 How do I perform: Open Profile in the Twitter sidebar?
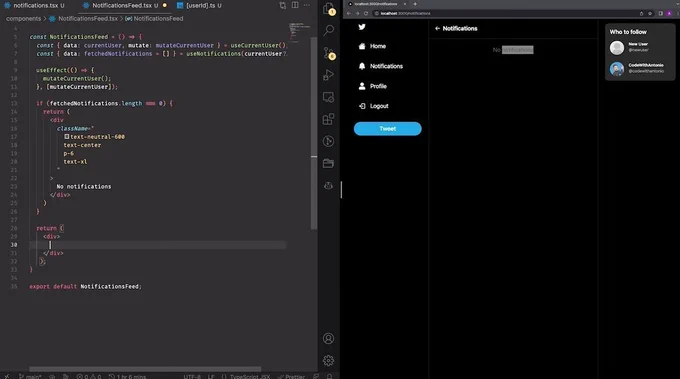click(373, 86)
